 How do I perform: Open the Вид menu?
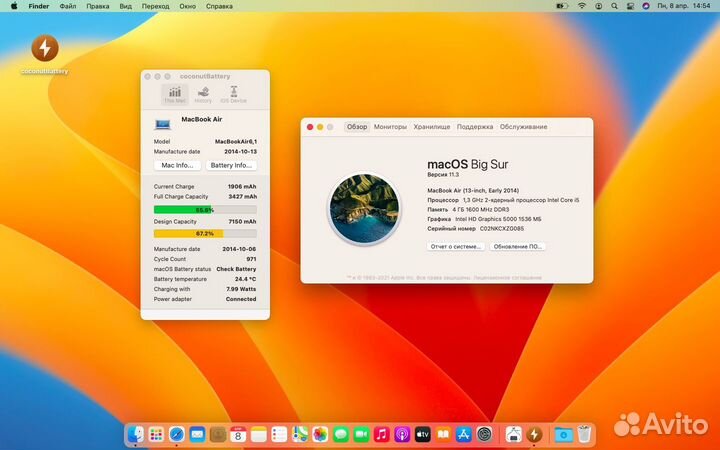point(125,6)
